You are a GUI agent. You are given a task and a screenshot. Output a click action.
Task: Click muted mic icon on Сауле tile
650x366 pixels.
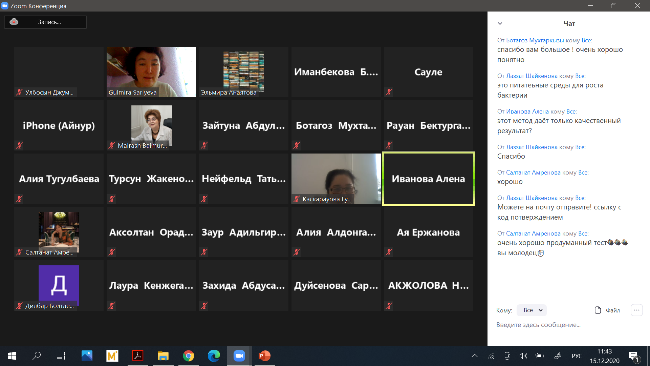389,92
